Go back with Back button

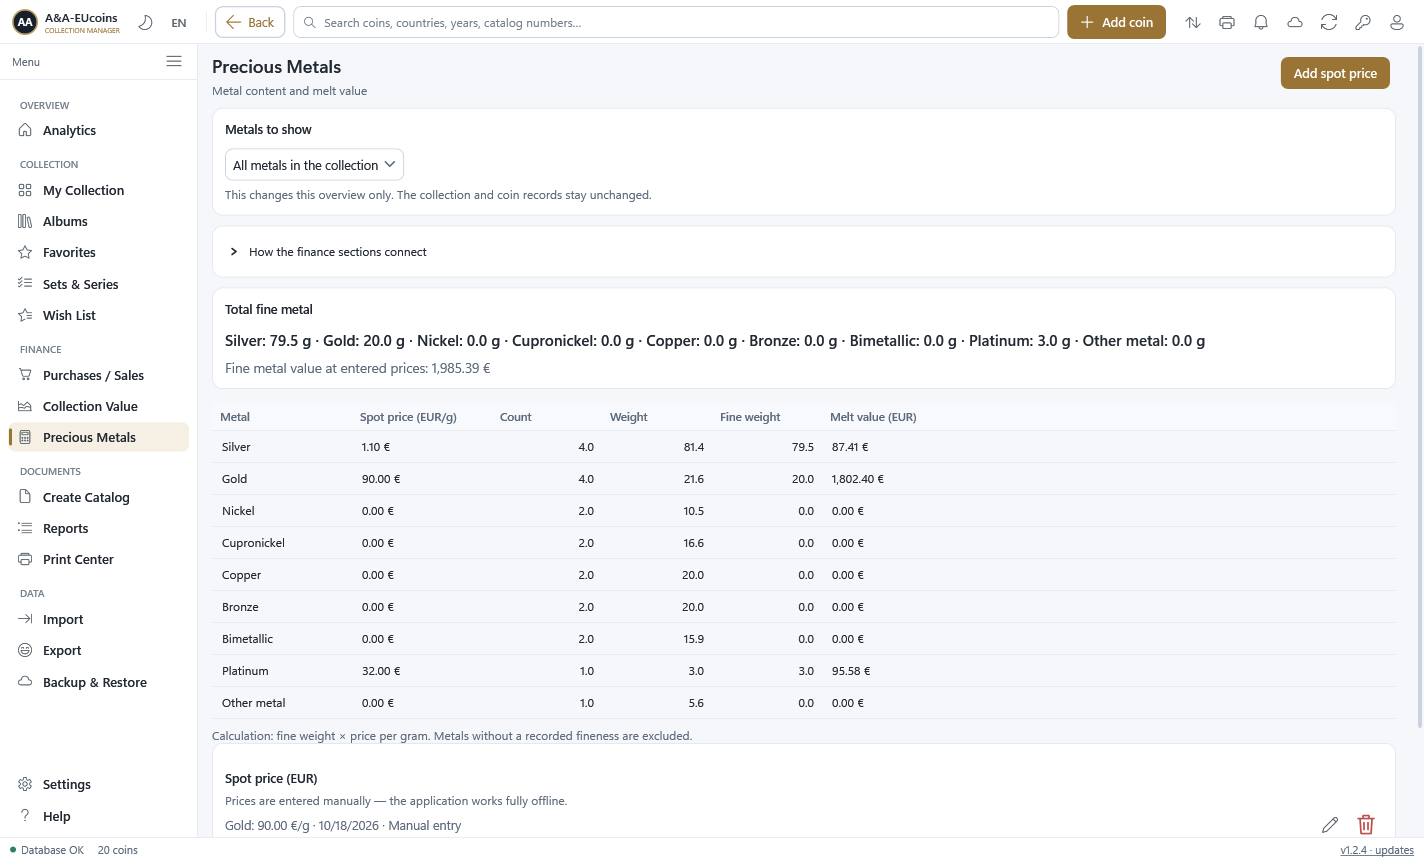pyautogui.click(x=250, y=22)
